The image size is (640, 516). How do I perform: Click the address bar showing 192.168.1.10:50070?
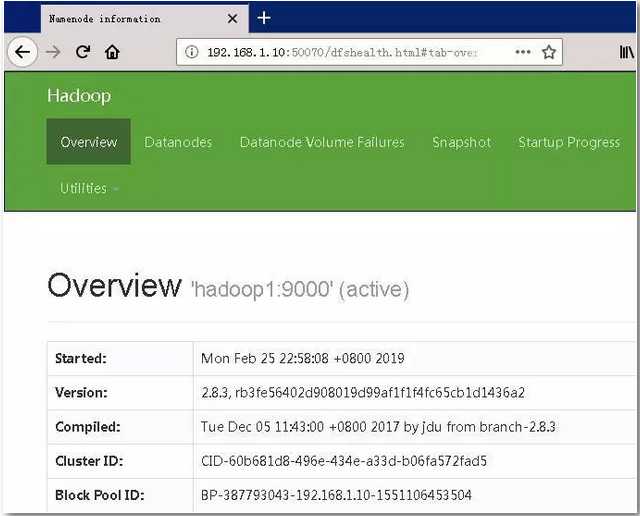pos(369,52)
